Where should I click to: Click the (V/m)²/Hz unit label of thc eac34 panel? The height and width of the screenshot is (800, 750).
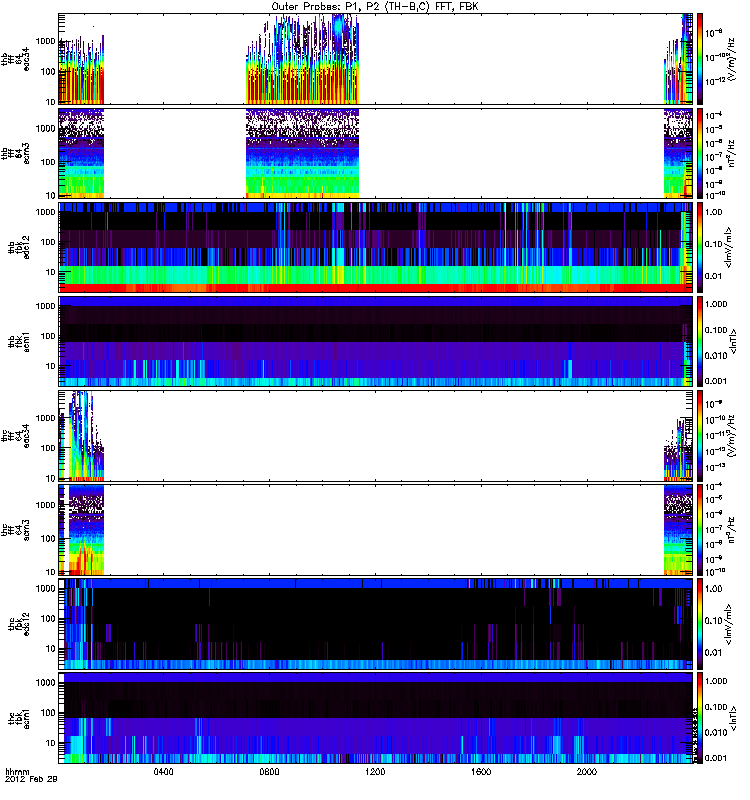coord(731,436)
